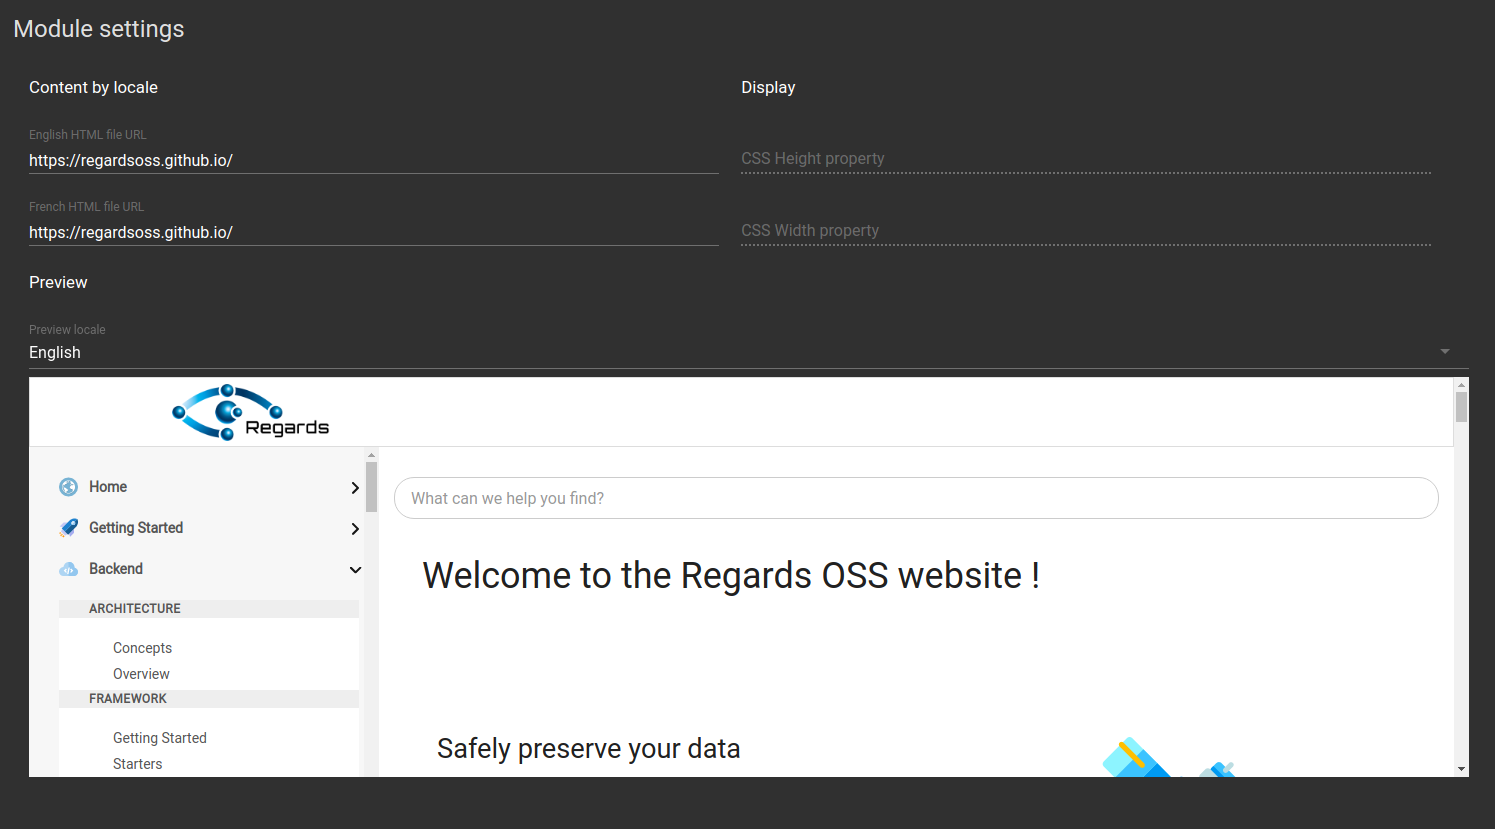Expand the Getting Started chevron
The width and height of the screenshot is (1495, 829).
355,529
